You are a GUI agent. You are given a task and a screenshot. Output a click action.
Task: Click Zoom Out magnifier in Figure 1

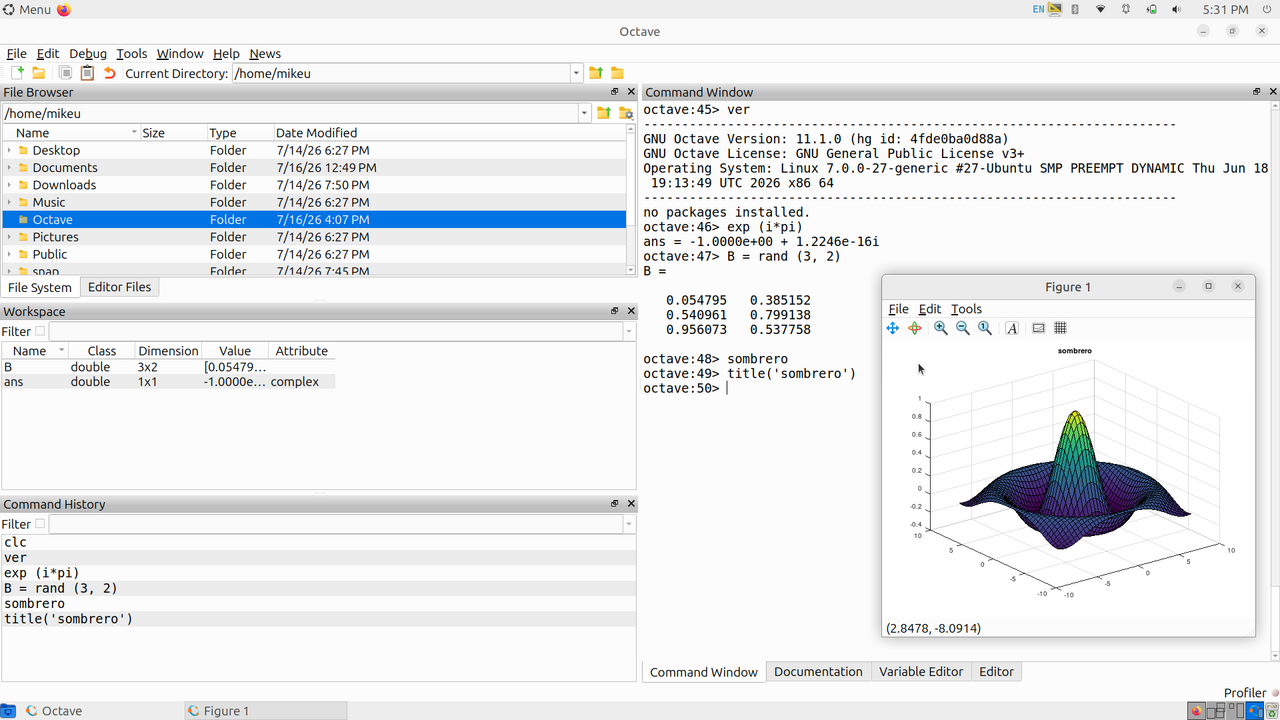pos(963,328)
